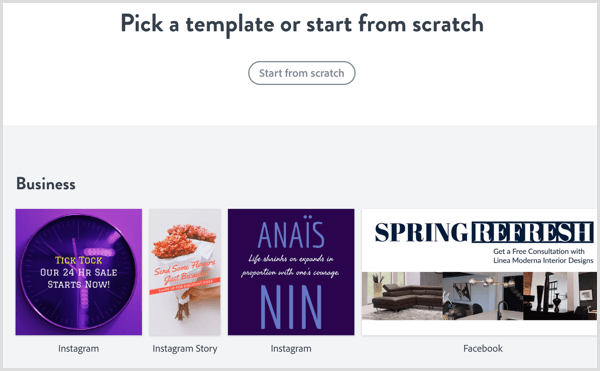
Task: Open the Tick Tock 24 Hr Sale template
Action: click(78, 272)
